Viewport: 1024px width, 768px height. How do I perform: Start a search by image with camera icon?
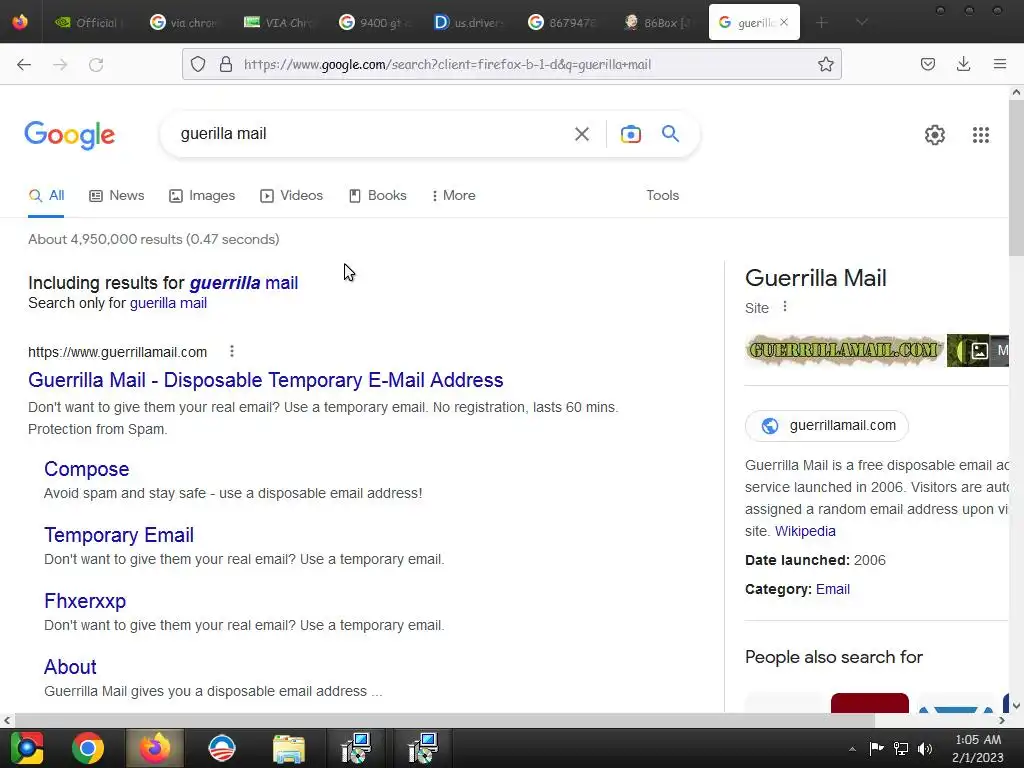click(630, 134)
